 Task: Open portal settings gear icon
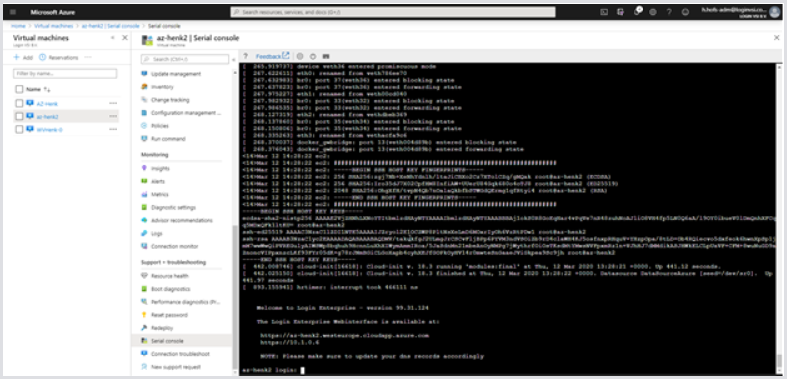pyautogui.click(x=652, y=12)
